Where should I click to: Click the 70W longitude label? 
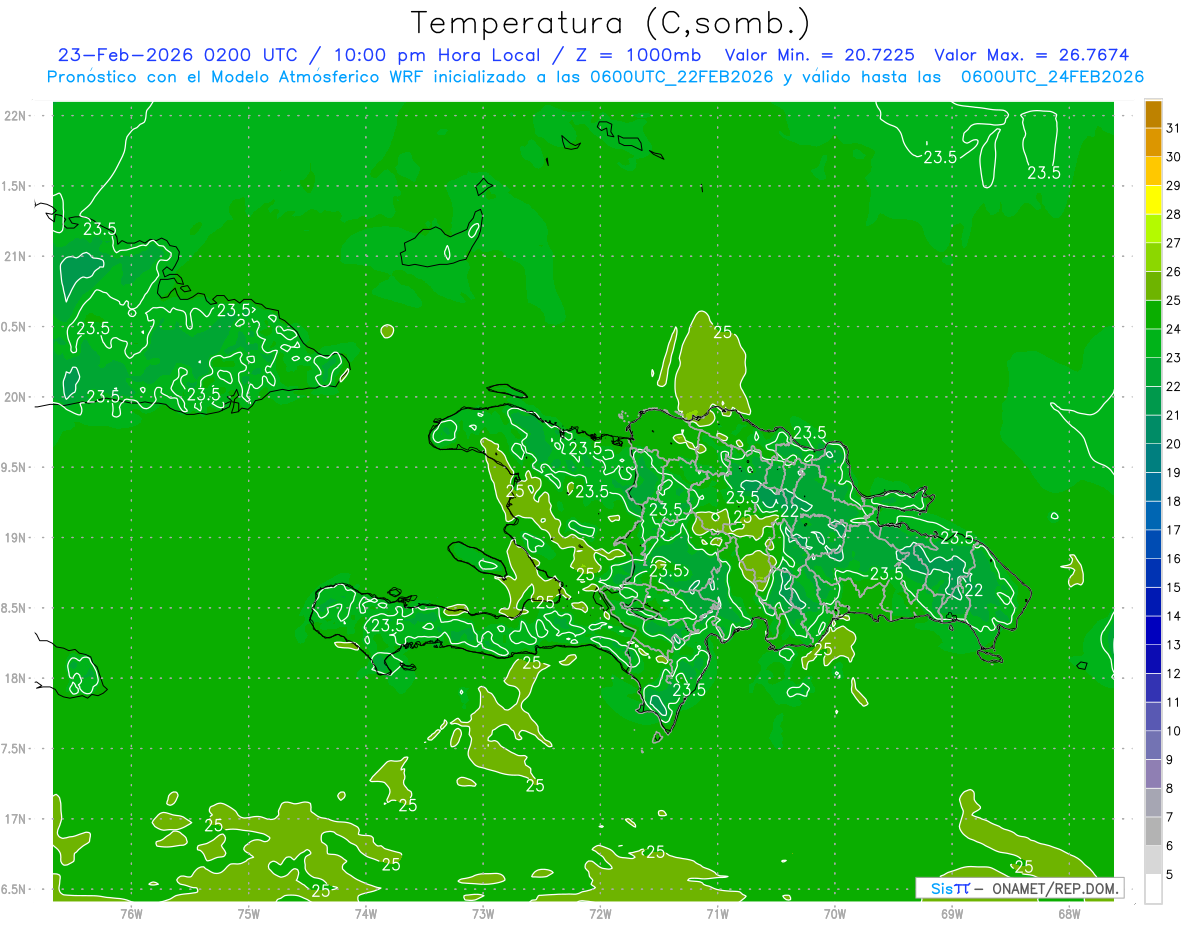(835, 914)
